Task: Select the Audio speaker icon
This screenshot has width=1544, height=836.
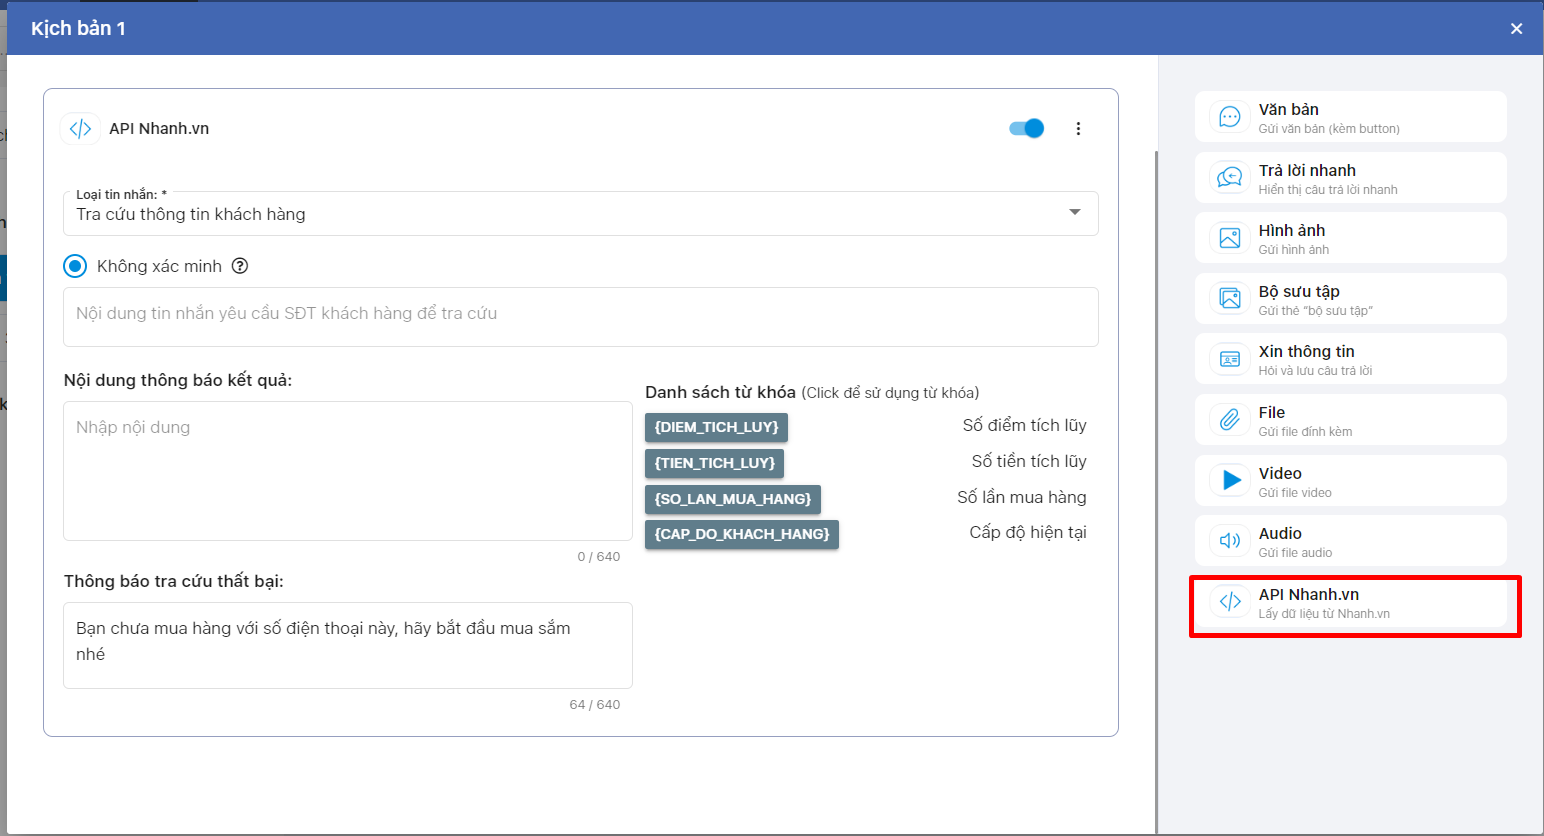Action: click(x=1230, y=541)
